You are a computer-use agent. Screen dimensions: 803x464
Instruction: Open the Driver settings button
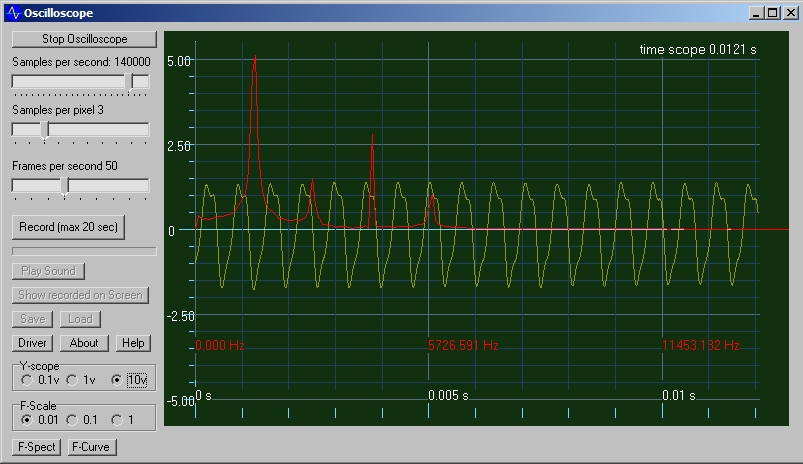(x=32, y=343)
